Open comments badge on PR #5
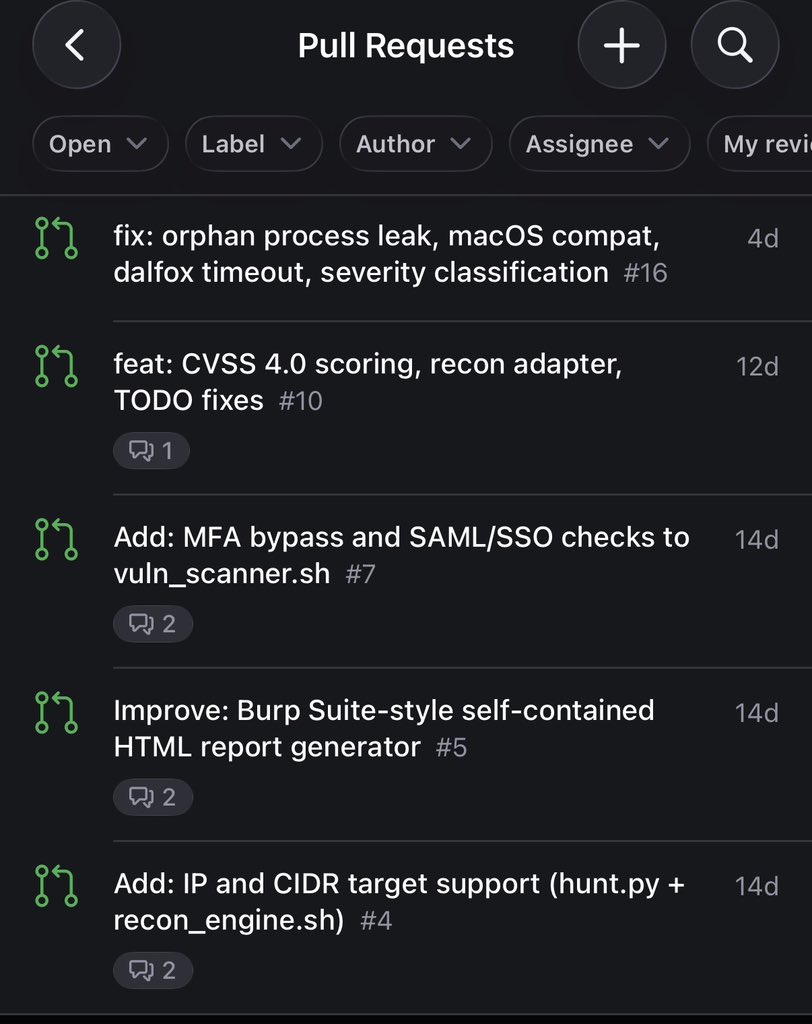This screenshot has height=1024, width=812. coord(153,797)
